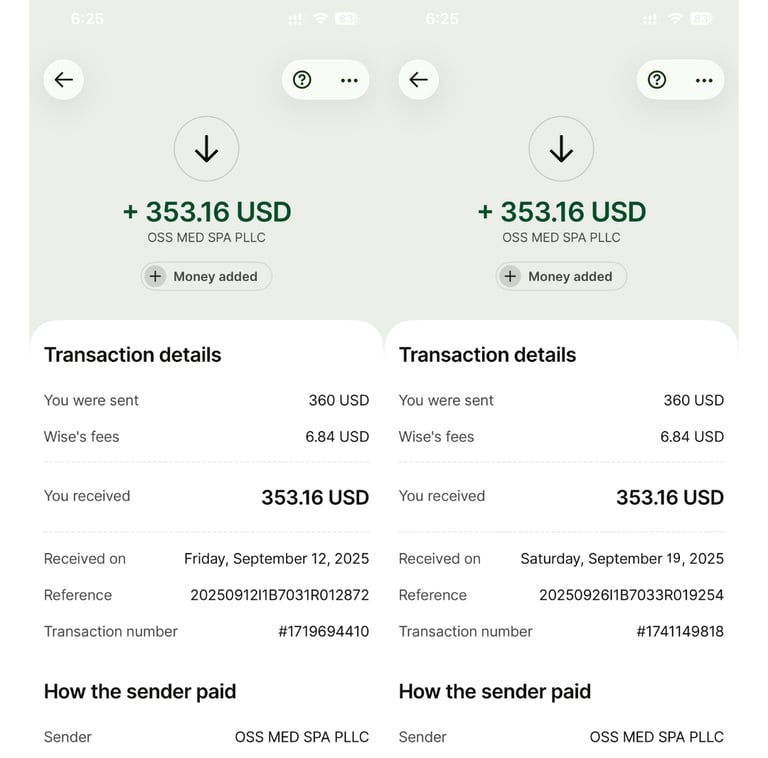This screenshot has height=758, width=768.
Task: Tap the plus icon in left Money added chip
Action: click(x=155, y=276)
